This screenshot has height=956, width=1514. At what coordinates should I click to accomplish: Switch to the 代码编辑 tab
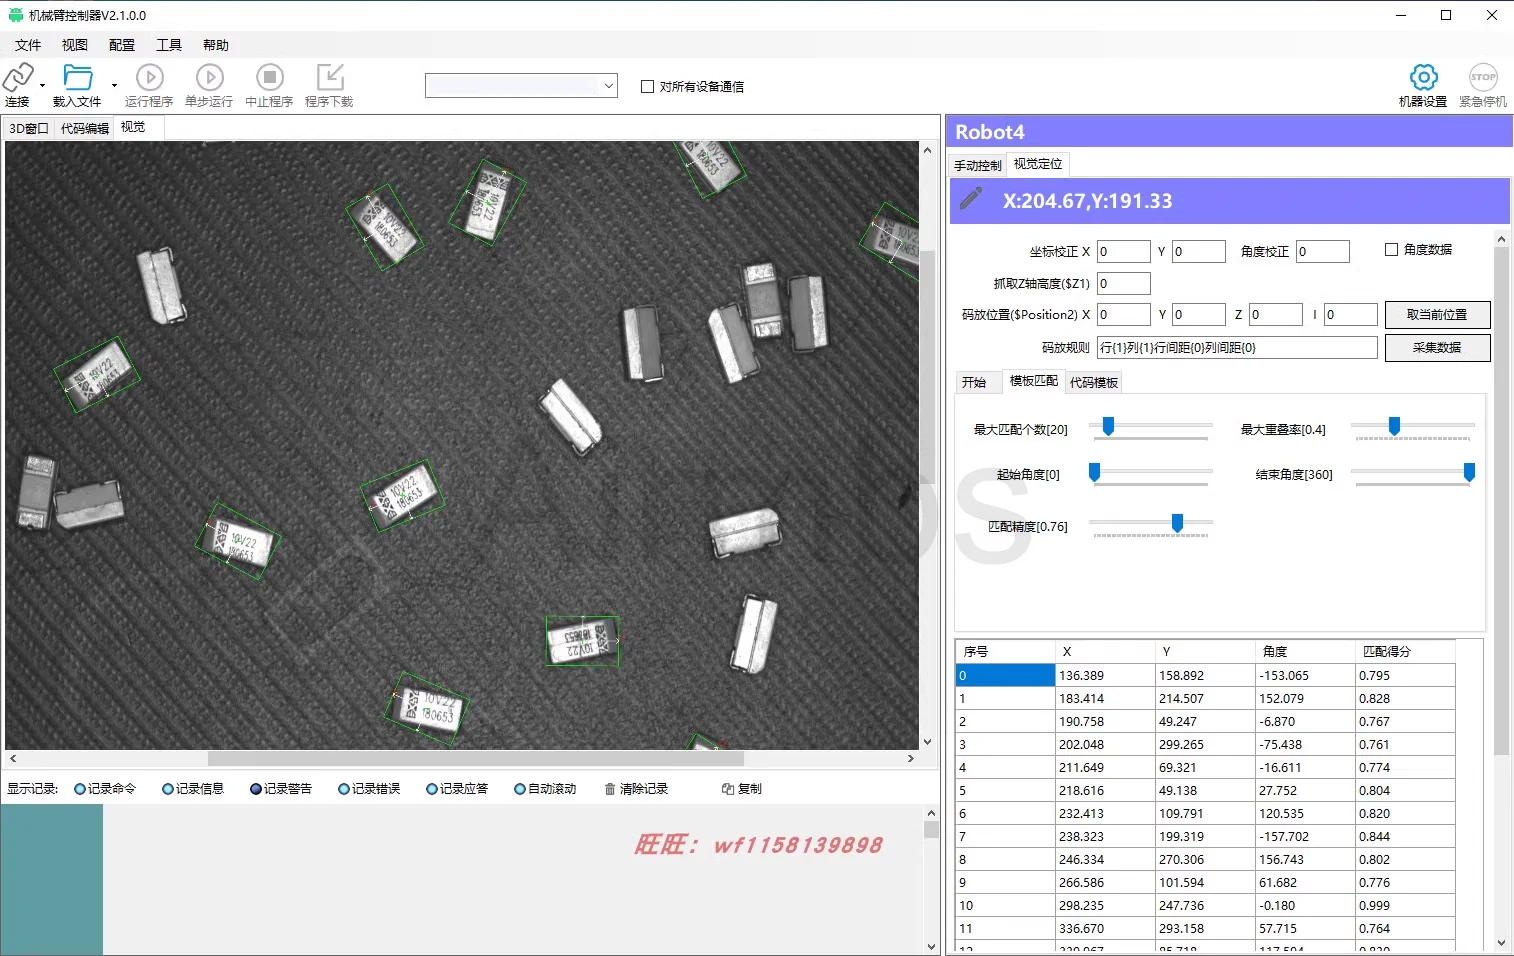(85, 128)
